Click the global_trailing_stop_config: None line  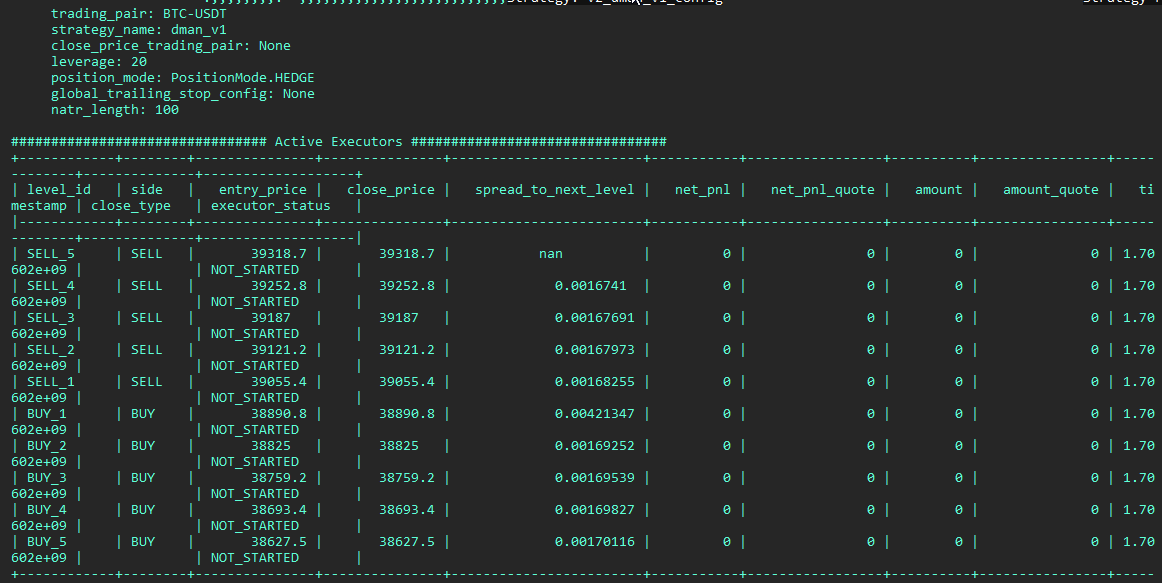click(x=183, y=94)
